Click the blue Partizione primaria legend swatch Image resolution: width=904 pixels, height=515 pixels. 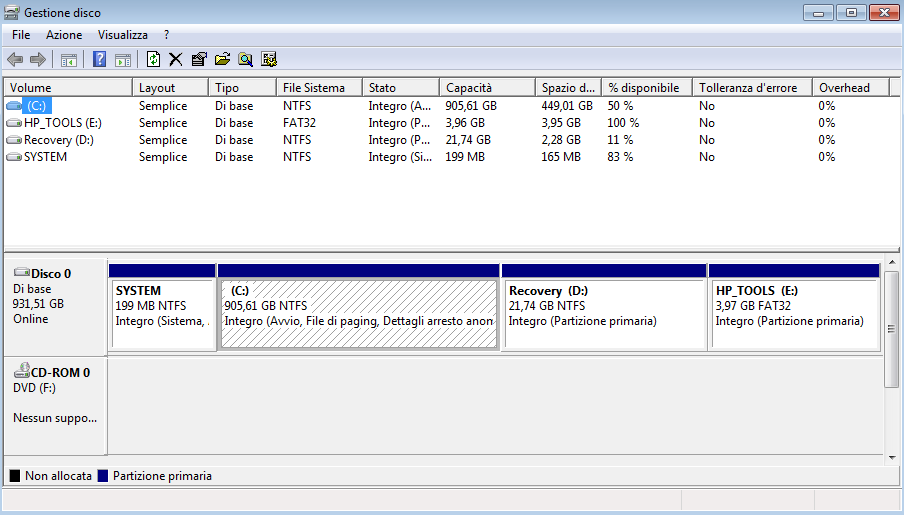coord(102,477)
